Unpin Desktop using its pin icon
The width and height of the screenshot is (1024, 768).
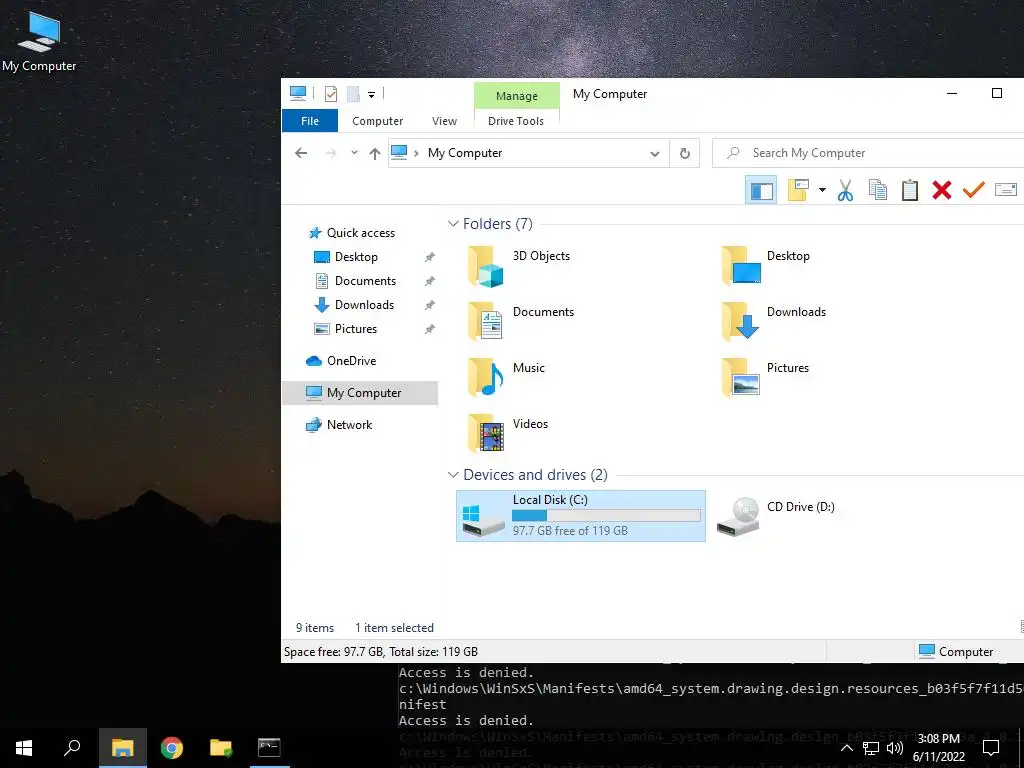point(429,257)
